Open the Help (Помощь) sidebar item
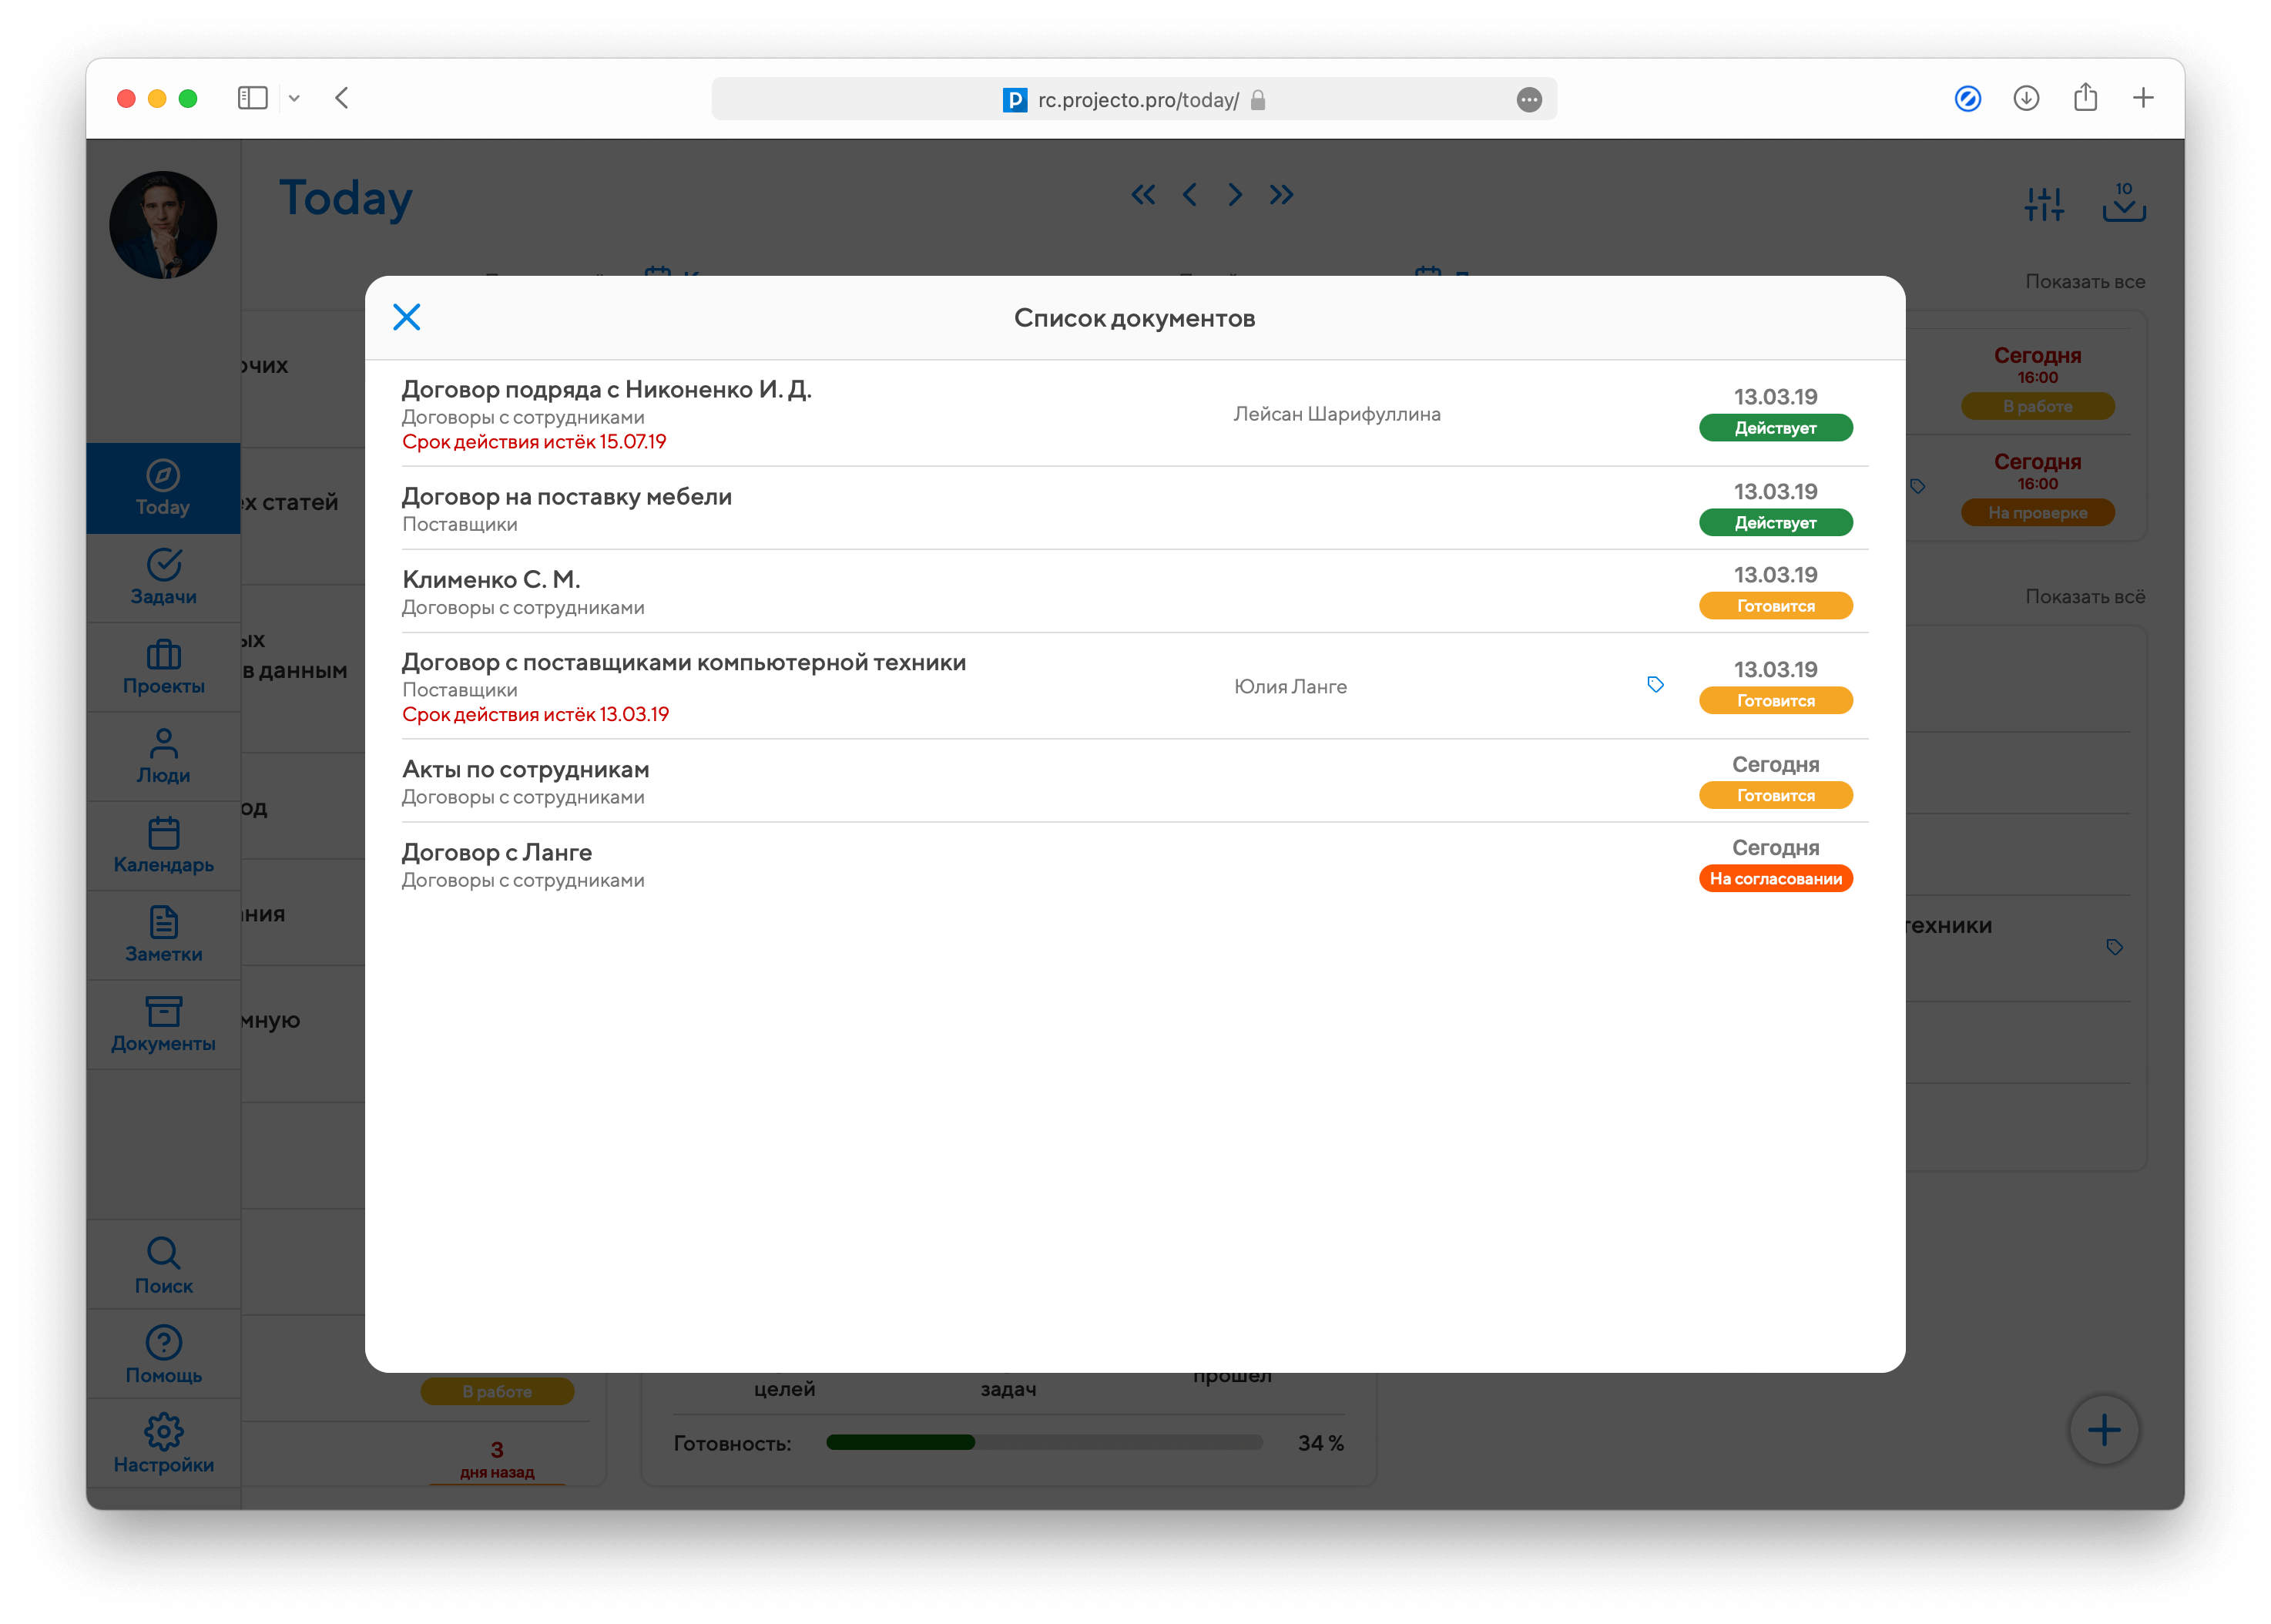 pyautogui.click(x=163, y=1355)
